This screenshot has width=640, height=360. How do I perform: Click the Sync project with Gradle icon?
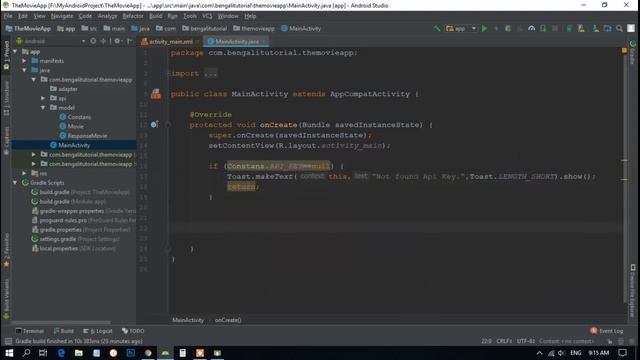569,29
